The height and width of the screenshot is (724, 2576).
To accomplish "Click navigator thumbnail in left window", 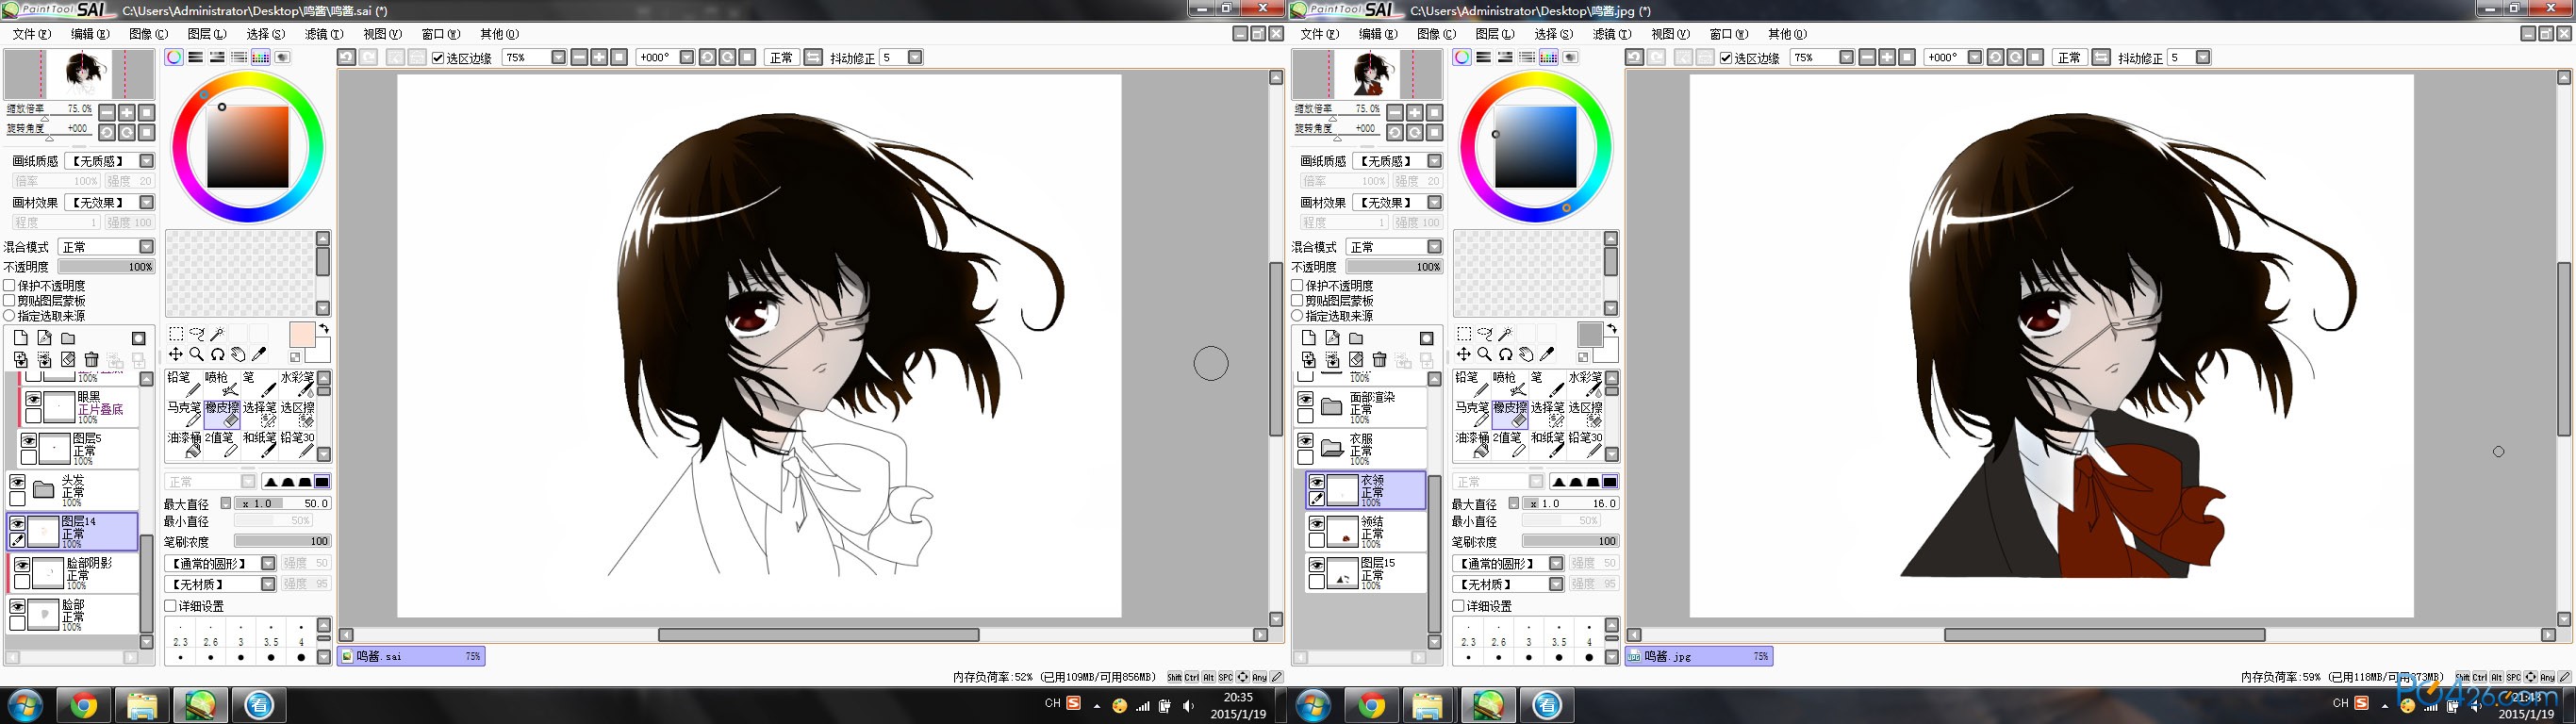I will point(79,74).
